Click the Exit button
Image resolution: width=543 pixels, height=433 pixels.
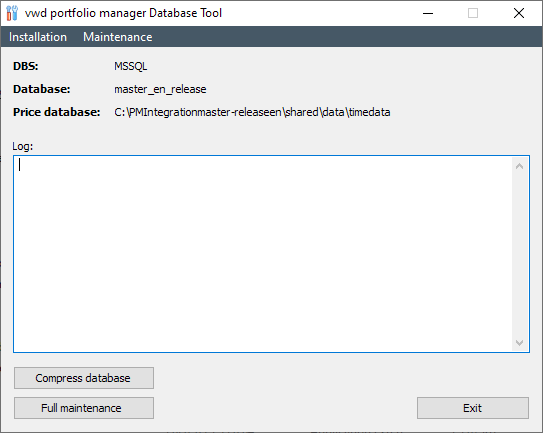pyautogui.click(x=473, y=408)
